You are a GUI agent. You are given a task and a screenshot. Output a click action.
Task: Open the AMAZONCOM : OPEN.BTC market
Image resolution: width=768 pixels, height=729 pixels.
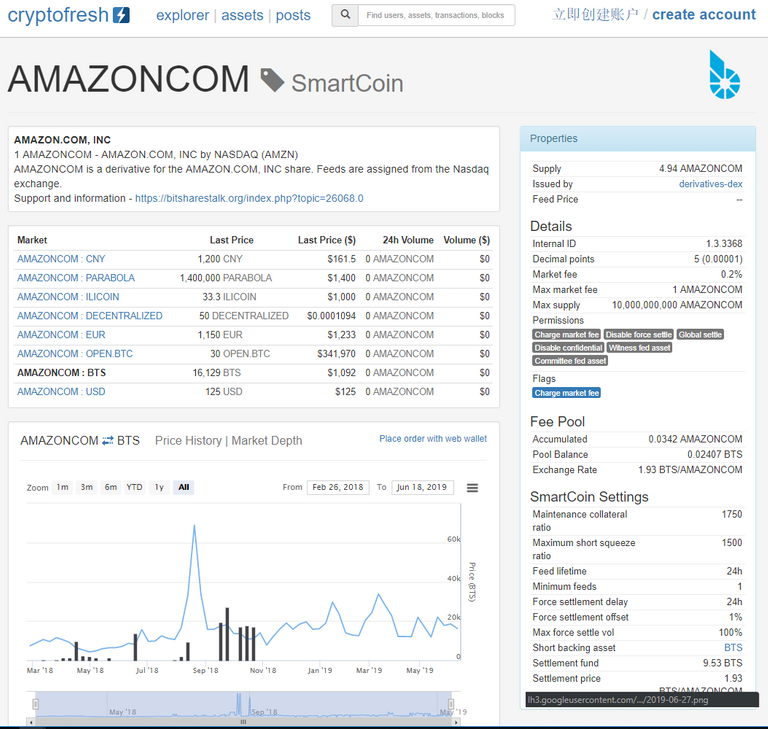coord(75,354)
